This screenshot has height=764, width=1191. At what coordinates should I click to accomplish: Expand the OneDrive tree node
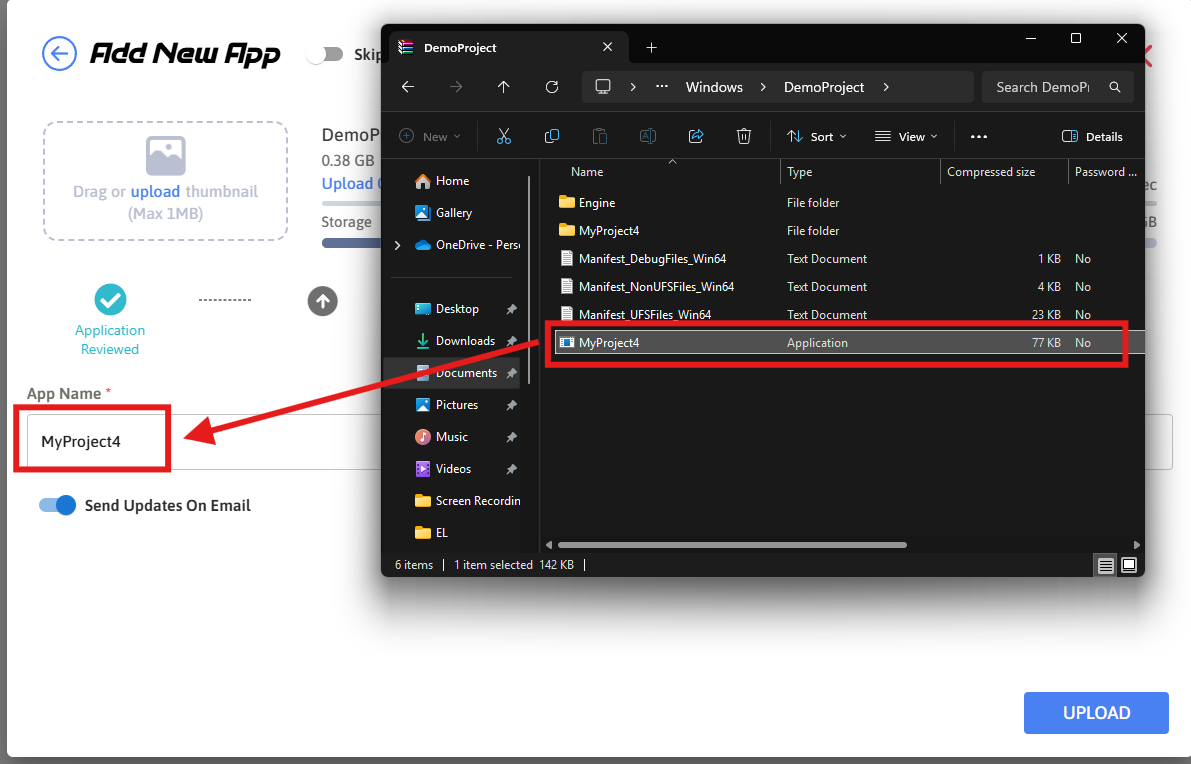point(398,245)
